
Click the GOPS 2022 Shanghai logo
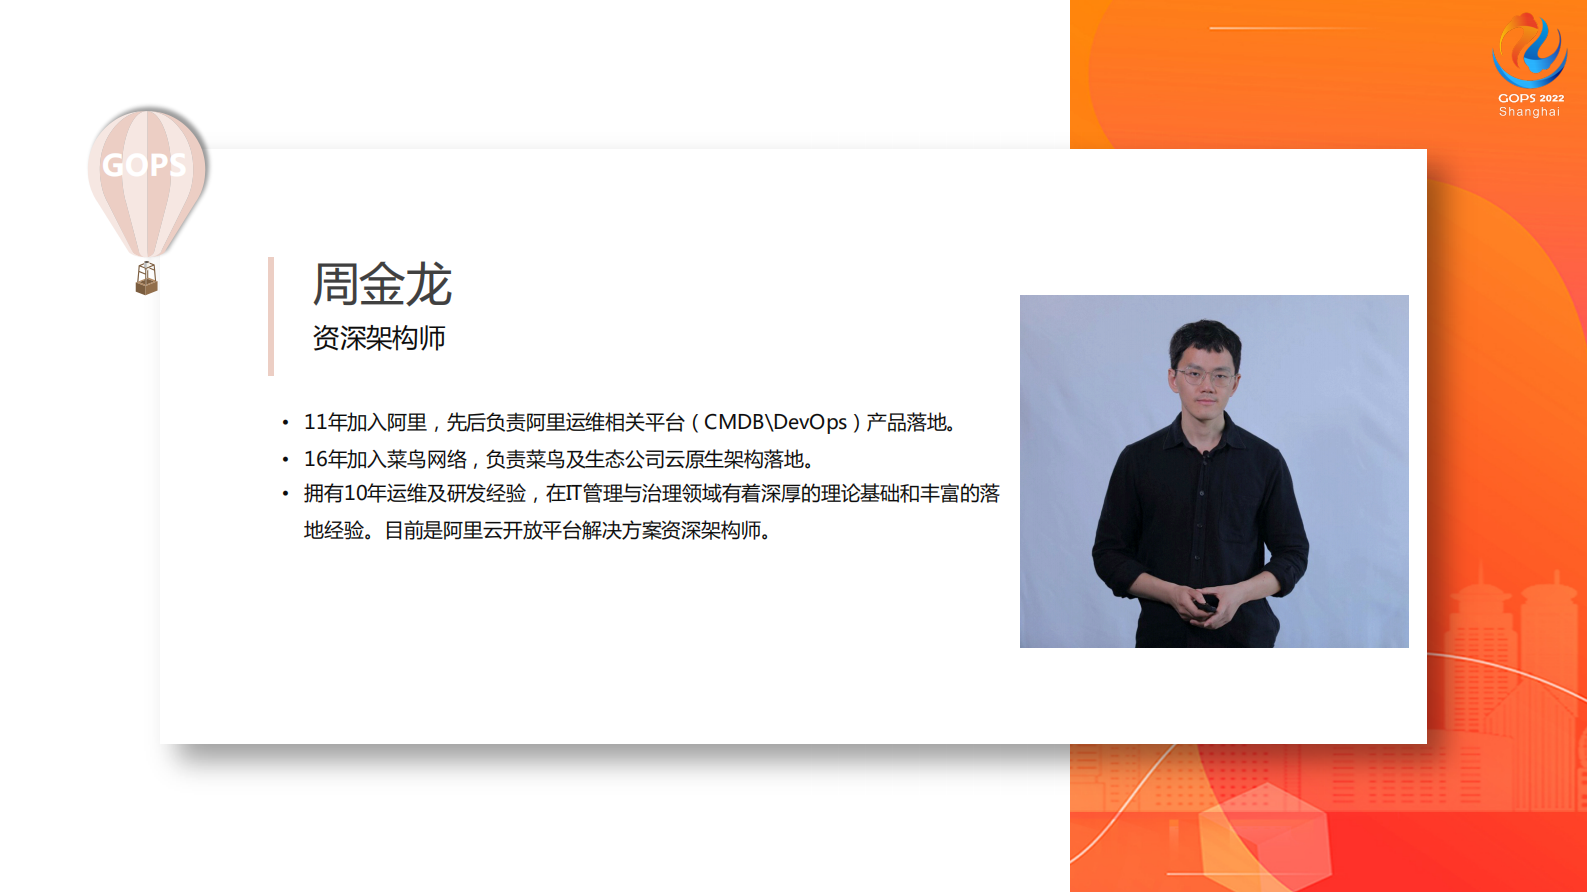[x=1530, y=65]
